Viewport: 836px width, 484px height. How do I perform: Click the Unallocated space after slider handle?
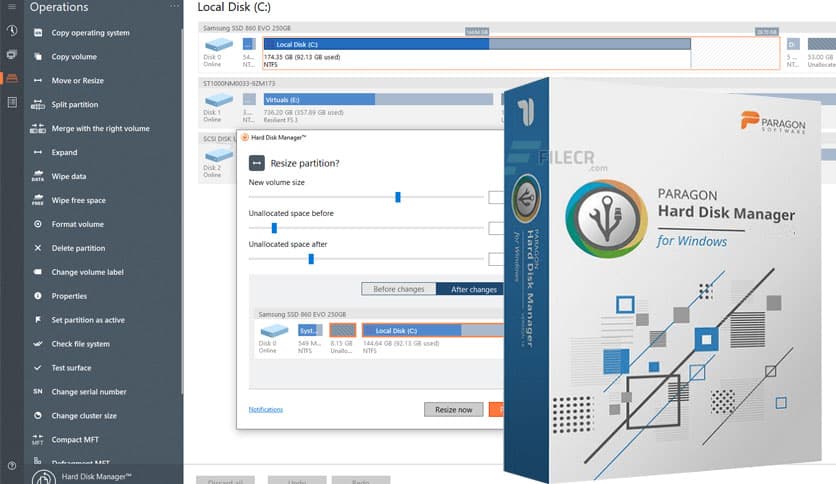click(311, 259)
